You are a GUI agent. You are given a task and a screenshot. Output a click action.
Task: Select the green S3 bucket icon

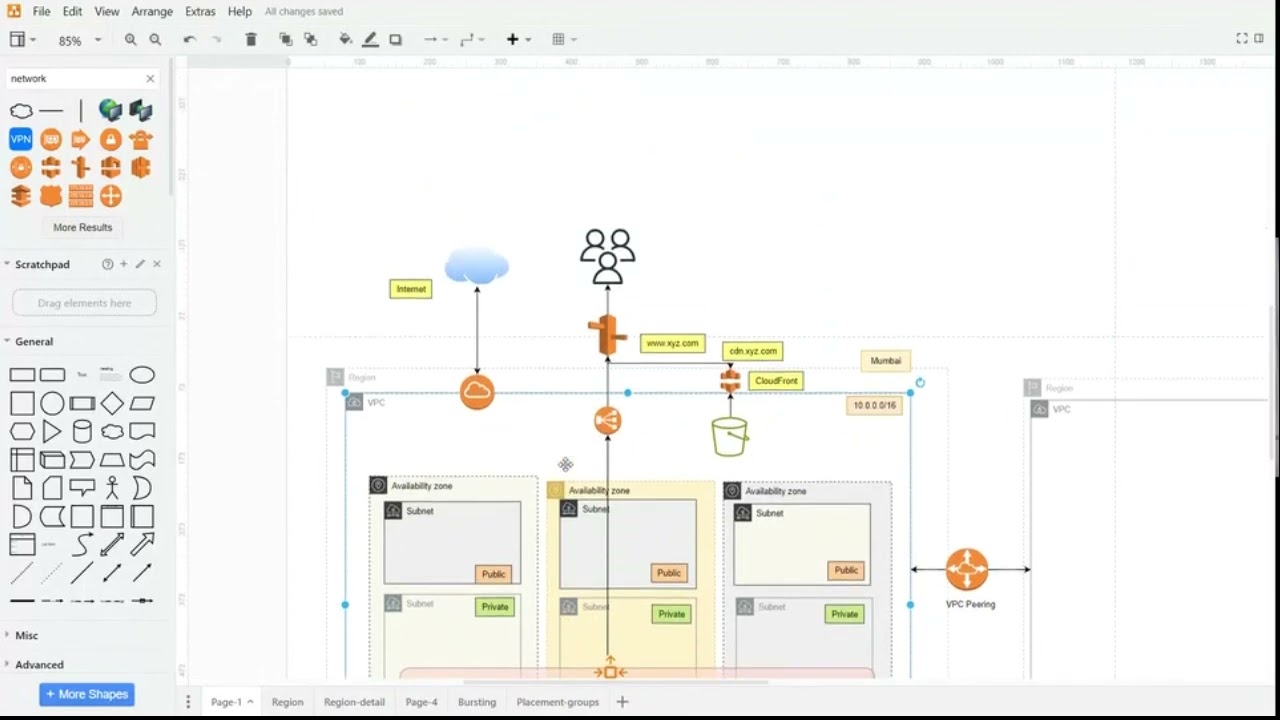[x=730, y=436]
